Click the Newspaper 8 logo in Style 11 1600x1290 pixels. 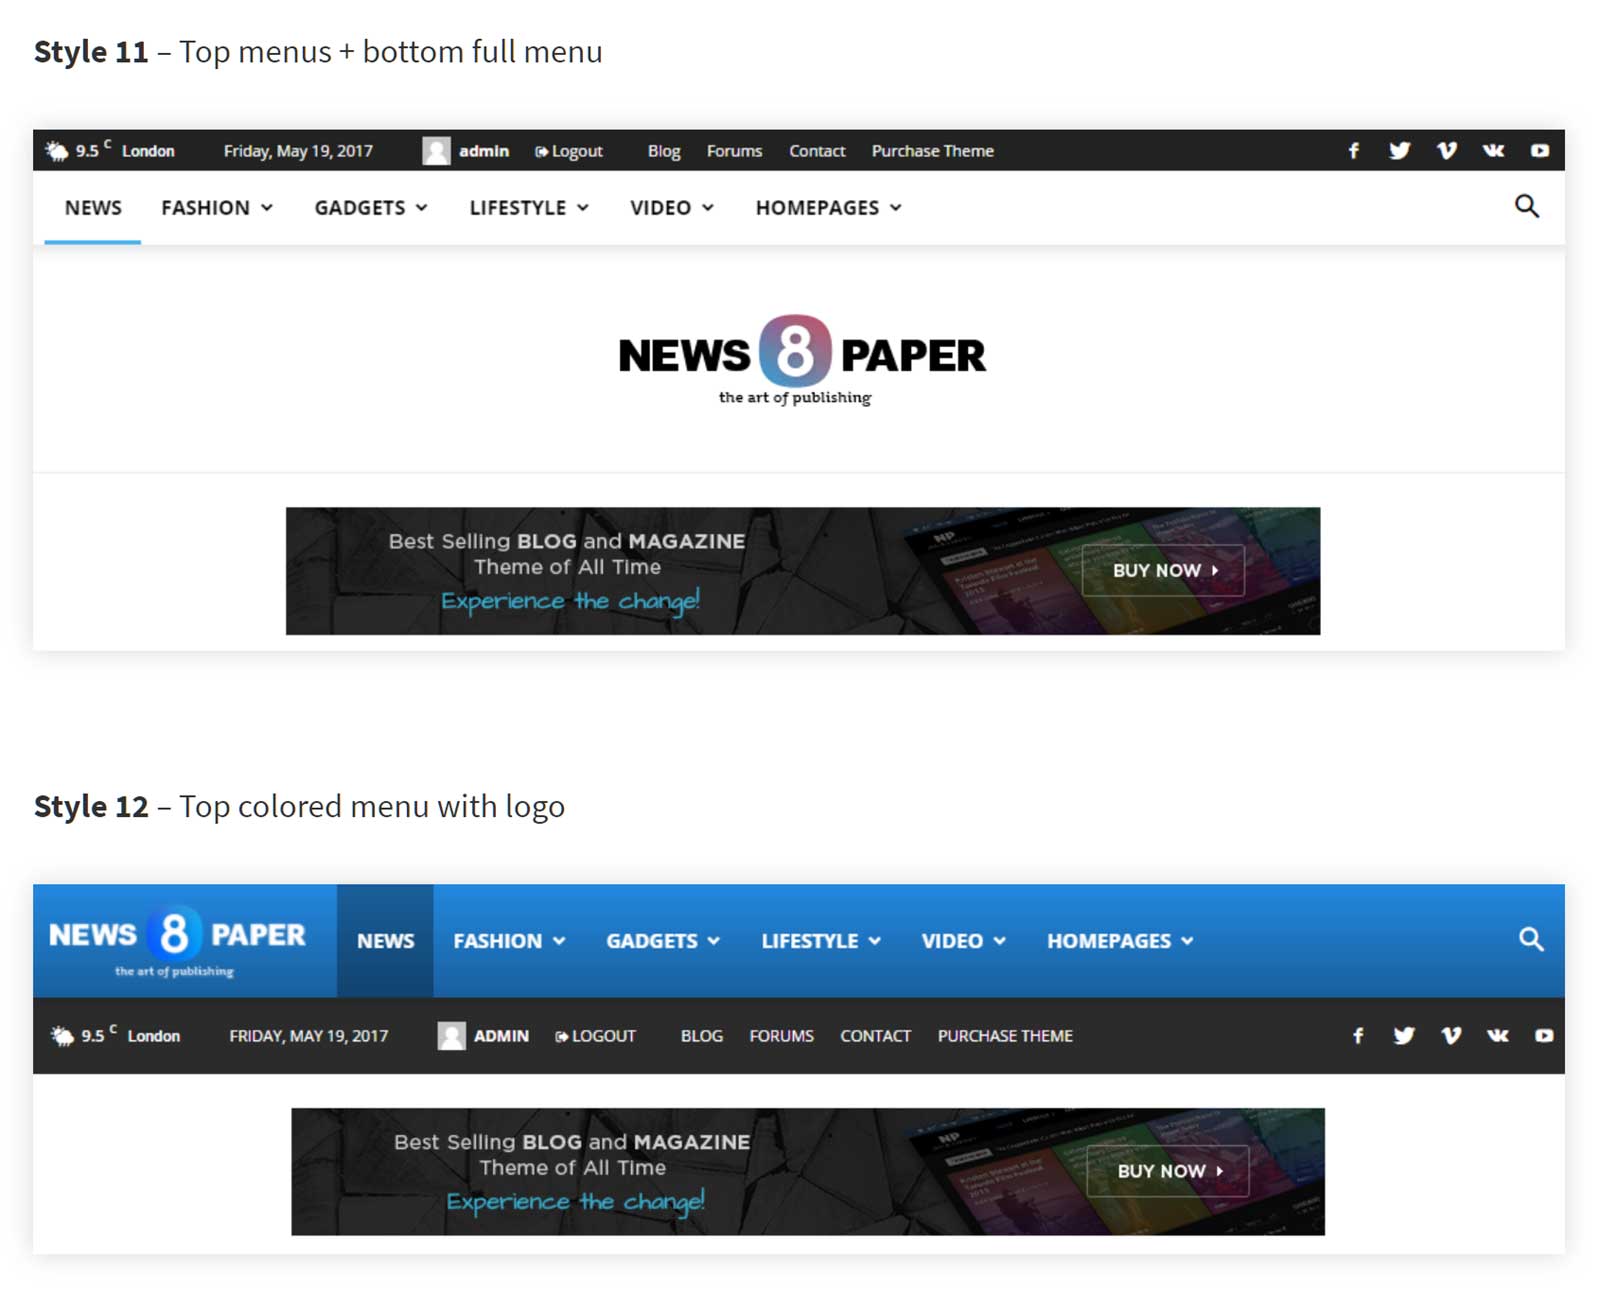click(x=801, y=360)
